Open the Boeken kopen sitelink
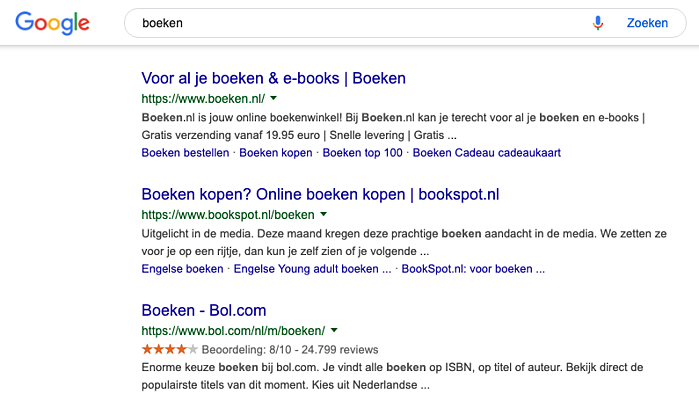This screenshot has height=401, width=699. (277, 153)
